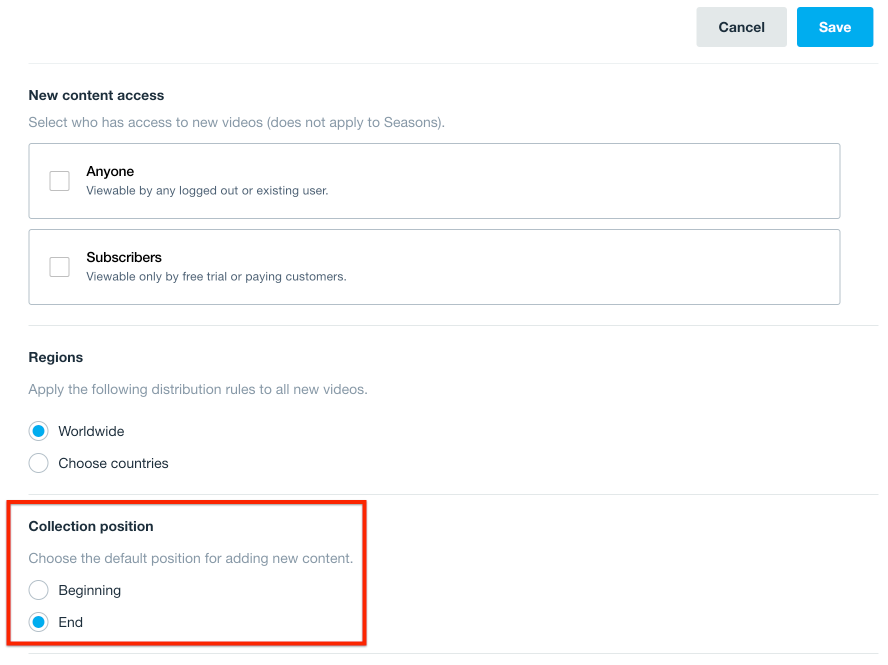Click the Collection position heading
The width and height of the screenshot is (888, 665).
pyautogui.click(x=91, y=526)
